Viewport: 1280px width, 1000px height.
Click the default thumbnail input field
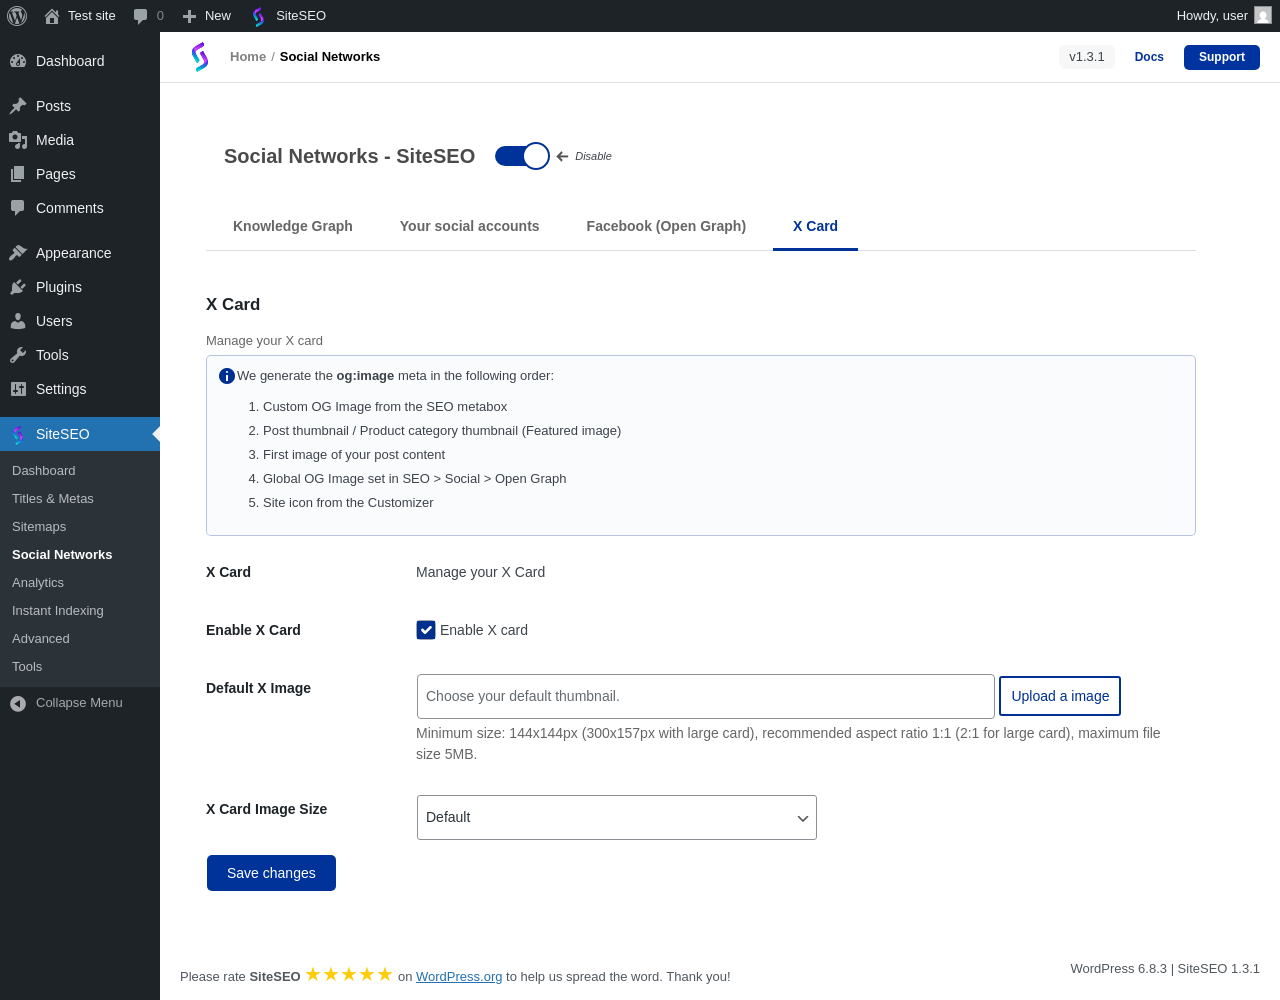tap(705, 696)
